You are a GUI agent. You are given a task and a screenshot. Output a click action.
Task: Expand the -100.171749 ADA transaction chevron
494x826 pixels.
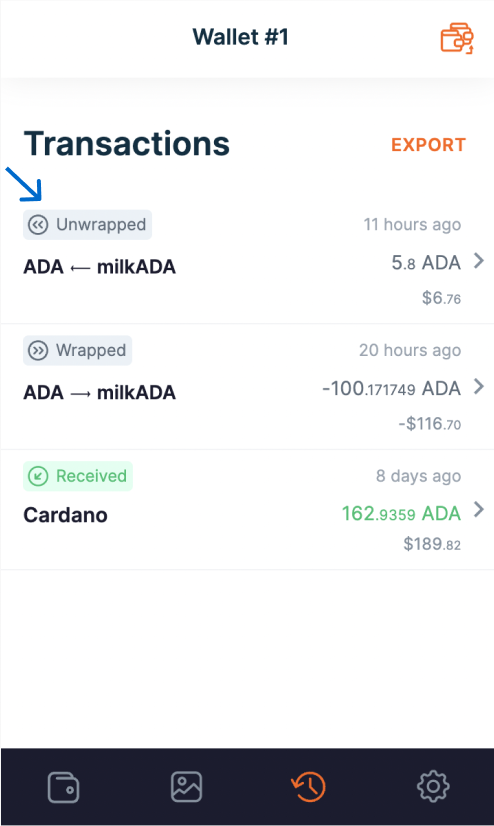click(x=478, y=386)
